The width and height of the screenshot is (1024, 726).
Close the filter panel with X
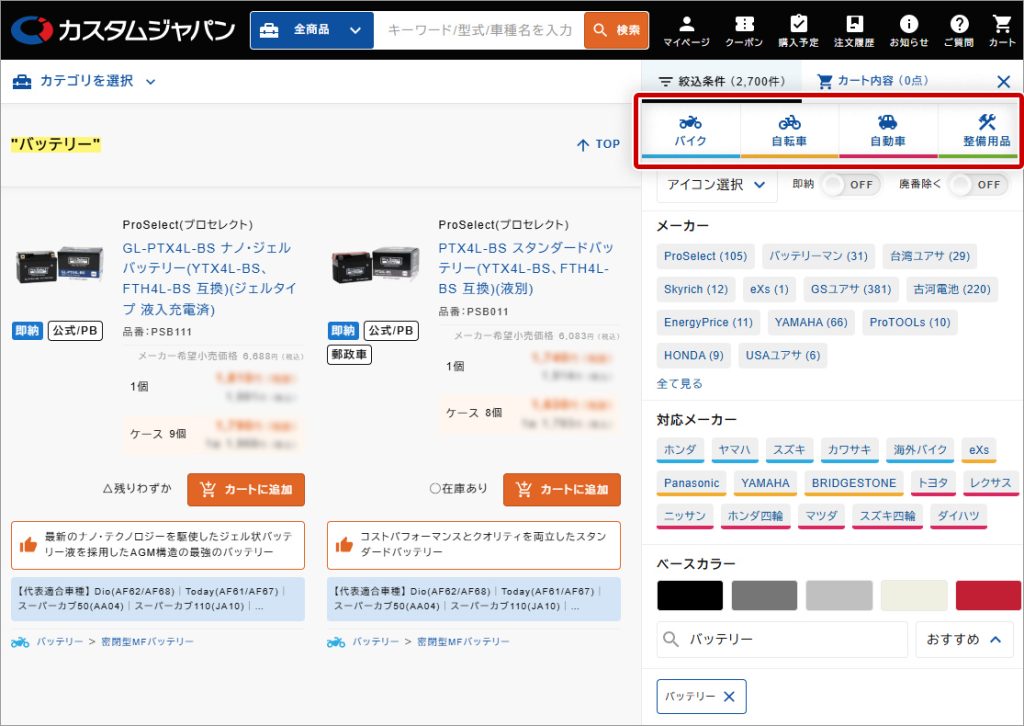click(x=1004, y=82)
